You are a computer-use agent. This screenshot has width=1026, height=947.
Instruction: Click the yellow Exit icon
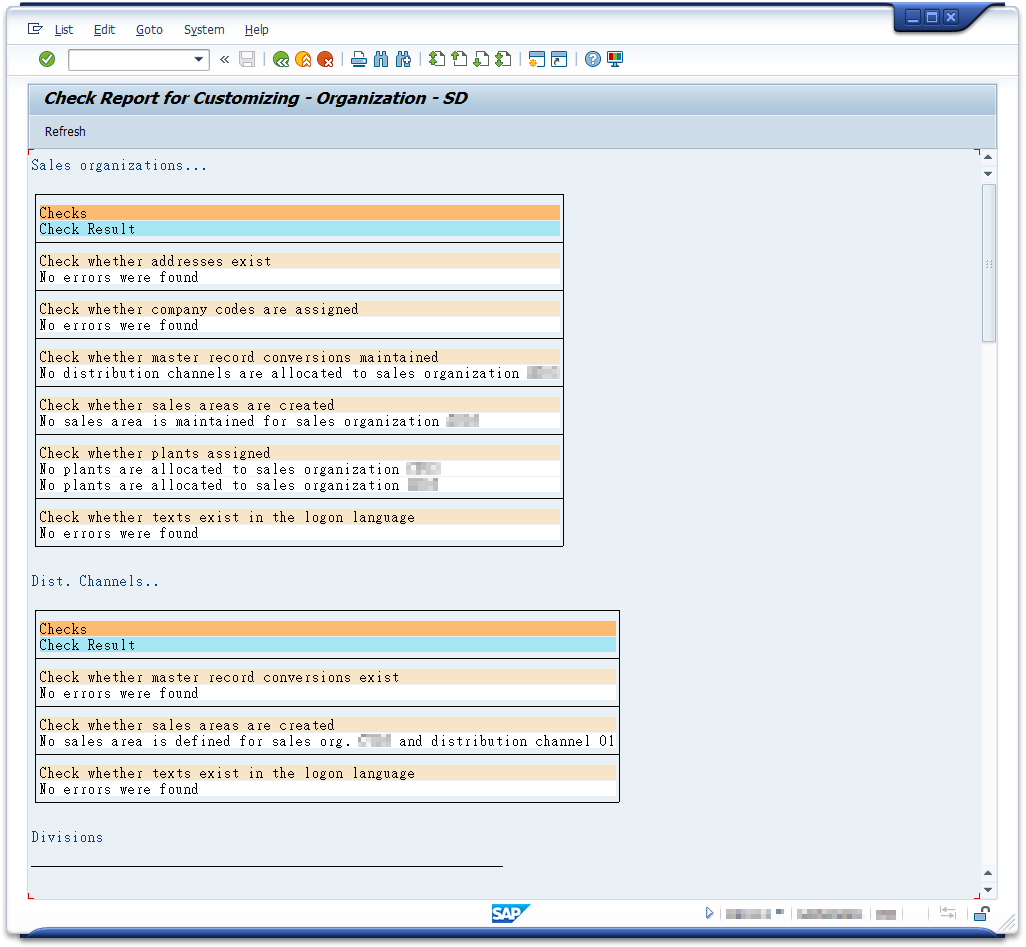[303, 60]
